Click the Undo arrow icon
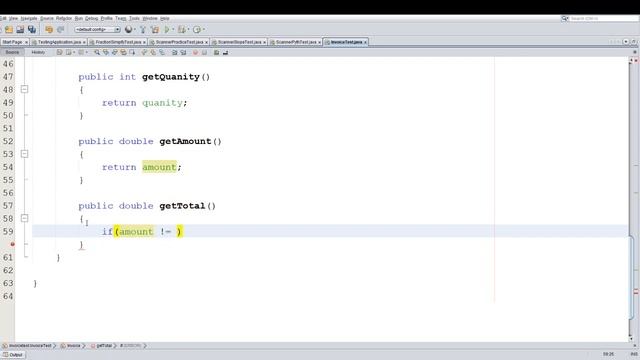The width and height of the screenshot is (640, 360). click(x=49, y=29)
